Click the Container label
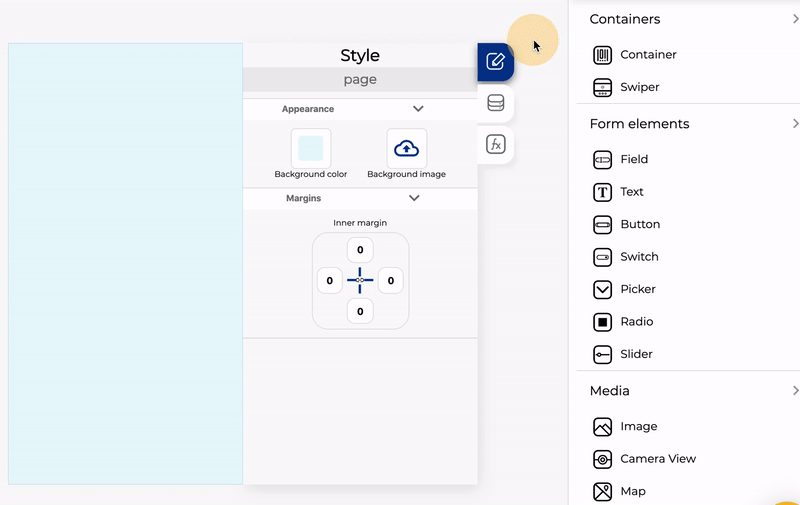 coord(648,55)
